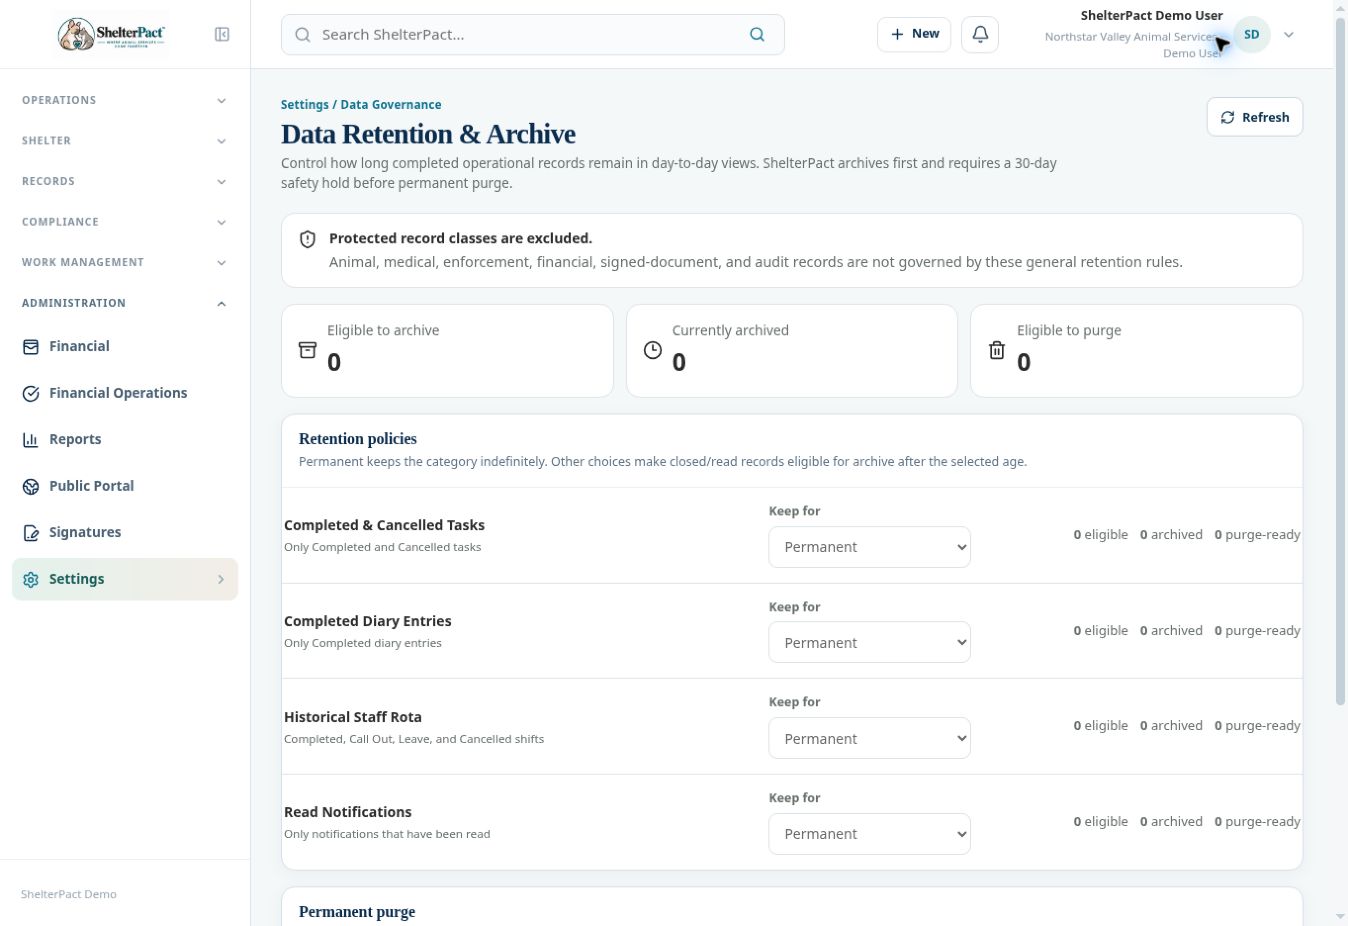Open the notifications bell
The height and width of the screenshot is (926, 1348).
pyautogui.click(x=980, y=35)
